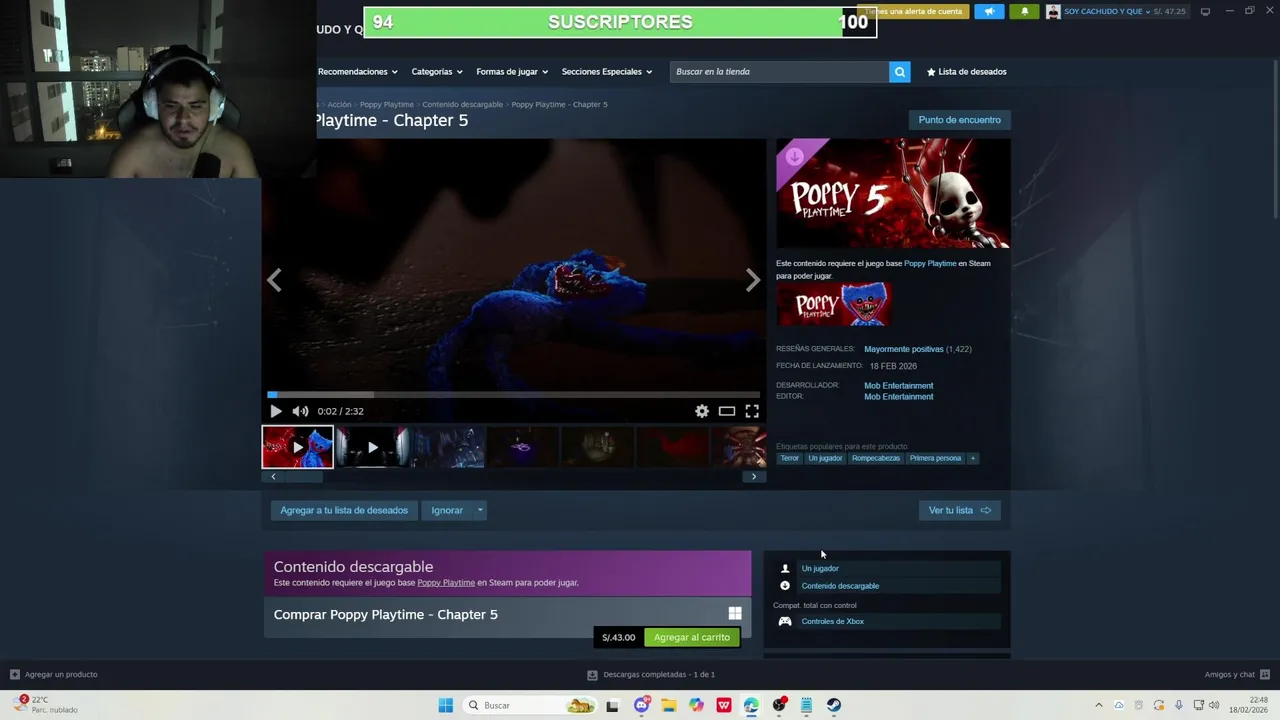This screenshot has width=1280, height=720.
Task: Play the trailer video
Action: click(x=276, y=411)
